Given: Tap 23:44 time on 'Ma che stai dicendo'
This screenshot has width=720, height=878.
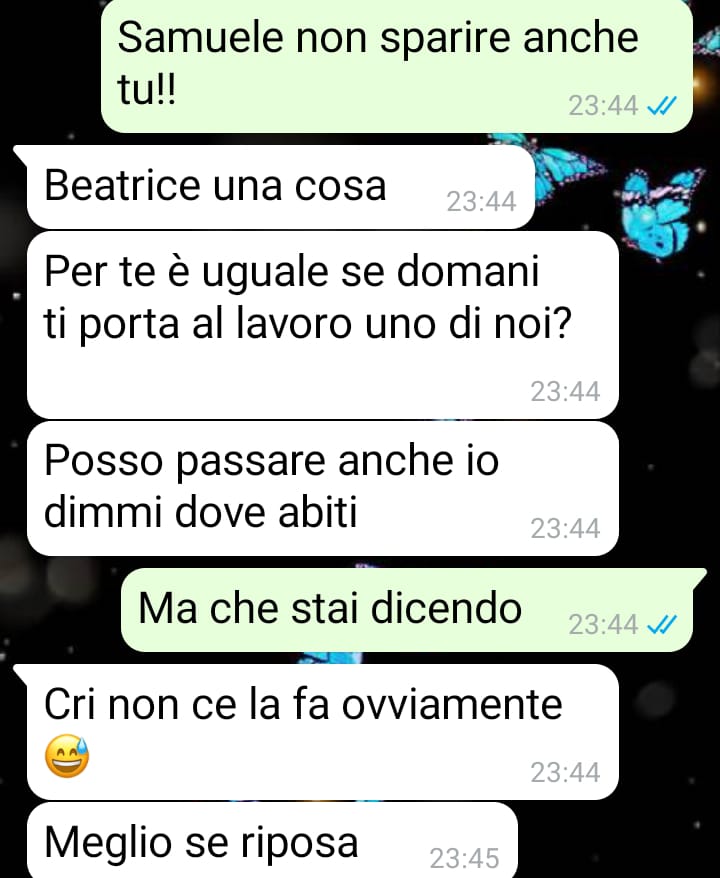Looking at the screenshot, I should (x=603, y=624).
